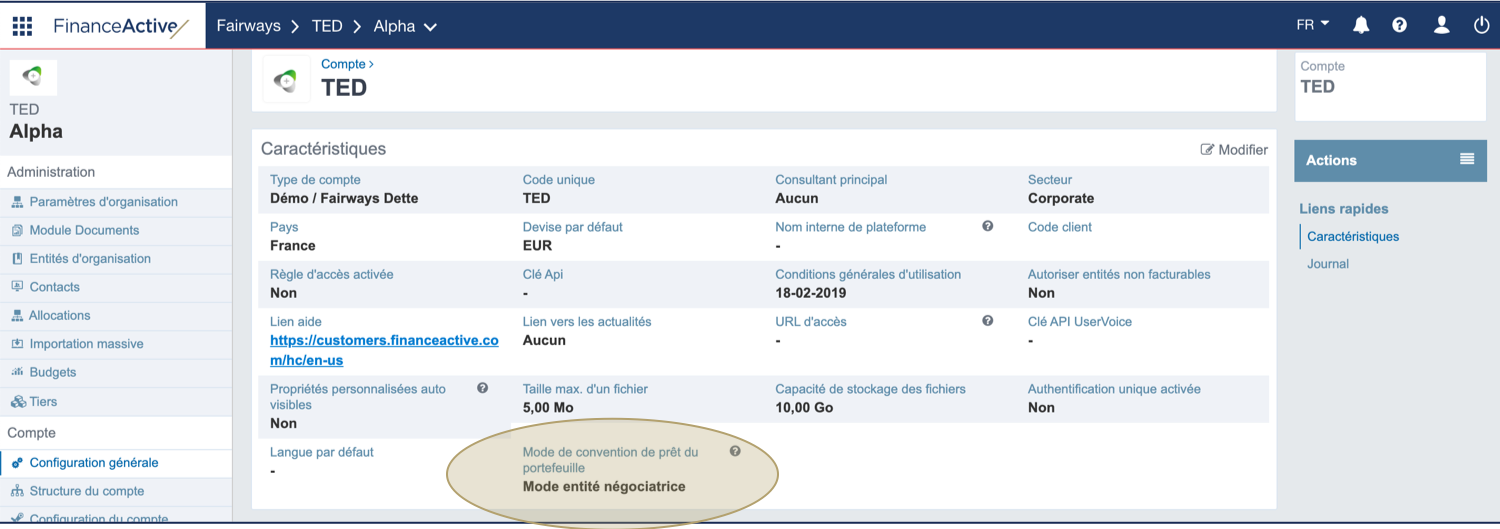
Task: Open Allocations in sidebar
Action: coord(60,315)
